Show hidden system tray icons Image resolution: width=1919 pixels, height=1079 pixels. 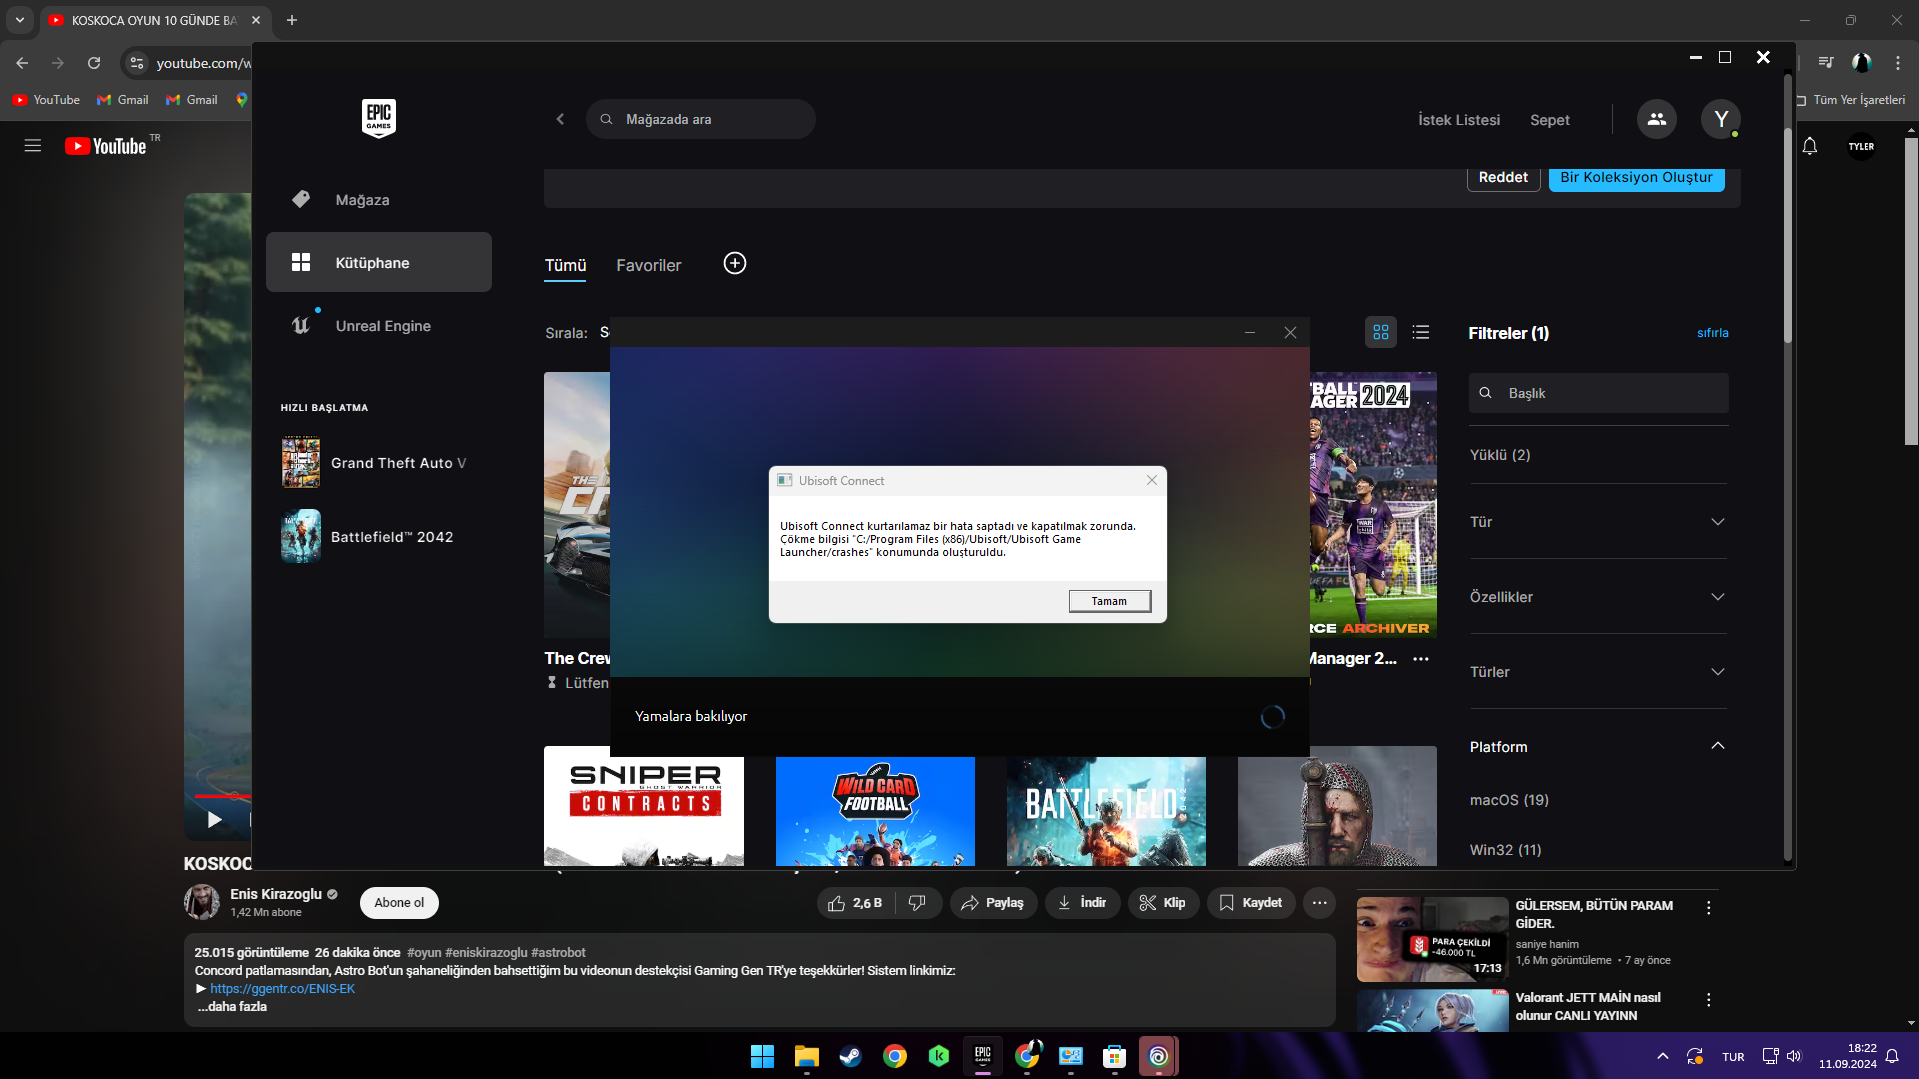pyautogui.click(x=1662, y=1056)
